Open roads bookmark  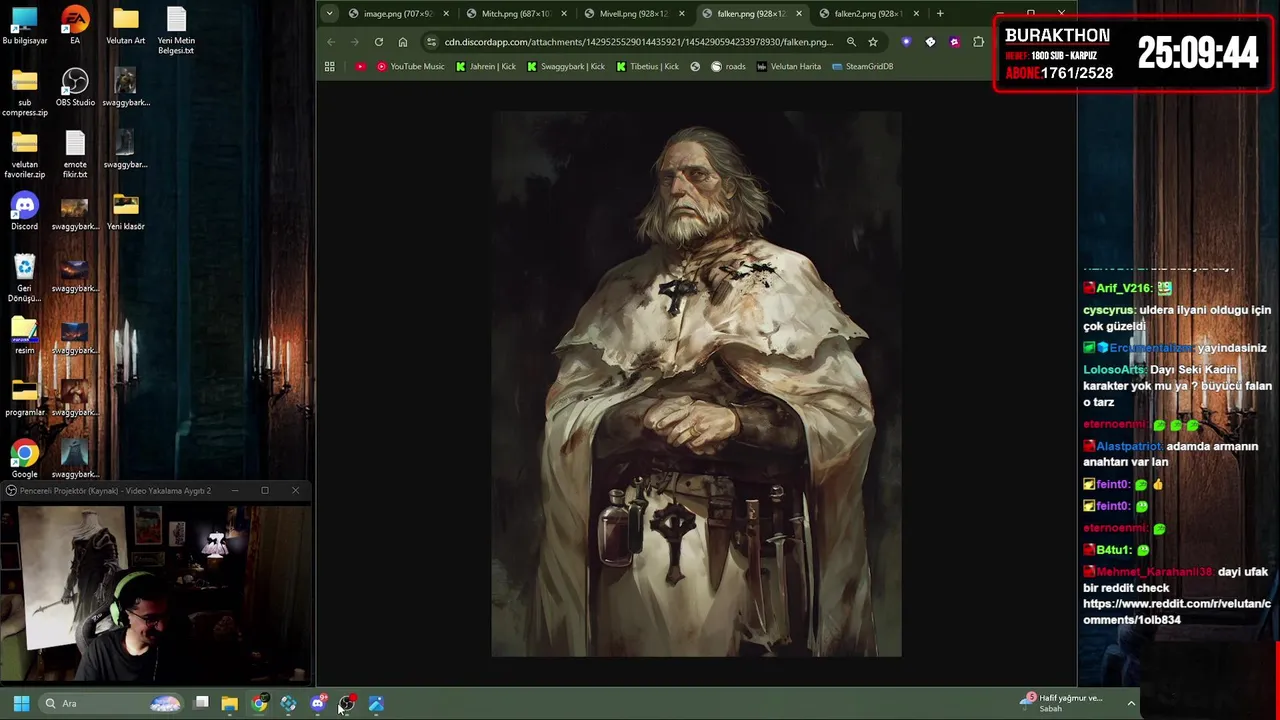728,66
